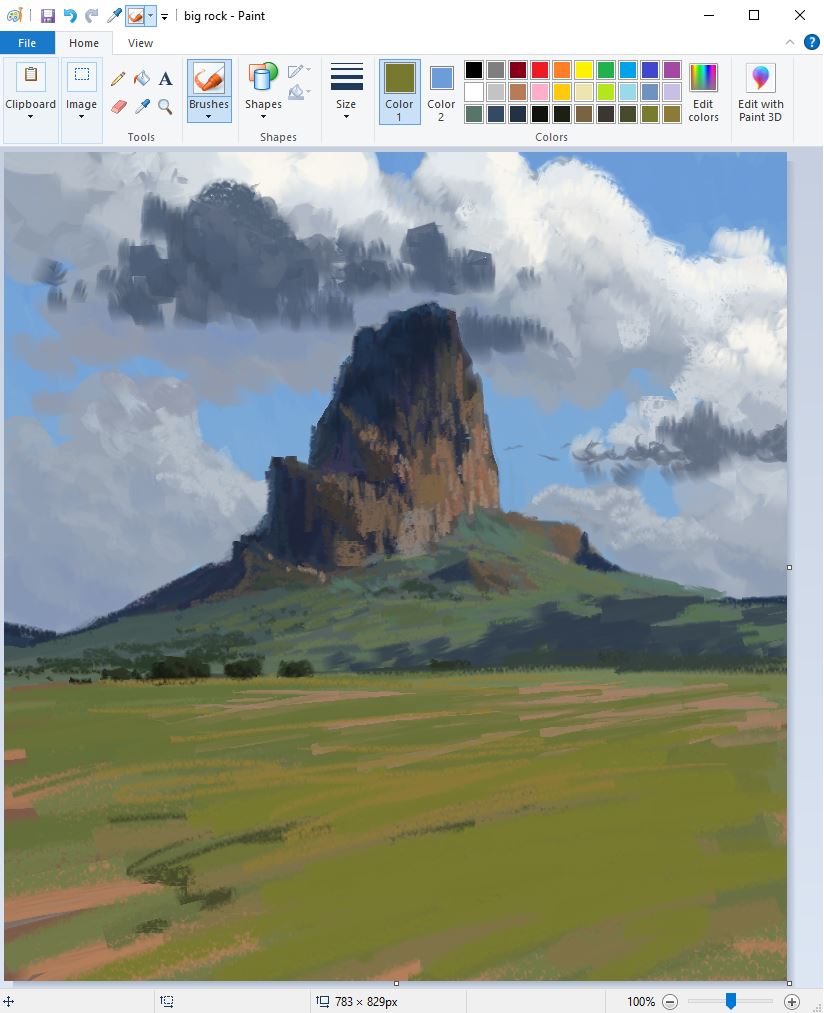Choose the white palette swatch
Image resolution: width=824 pixels, height=1013 pixels.
coord(474,92)
